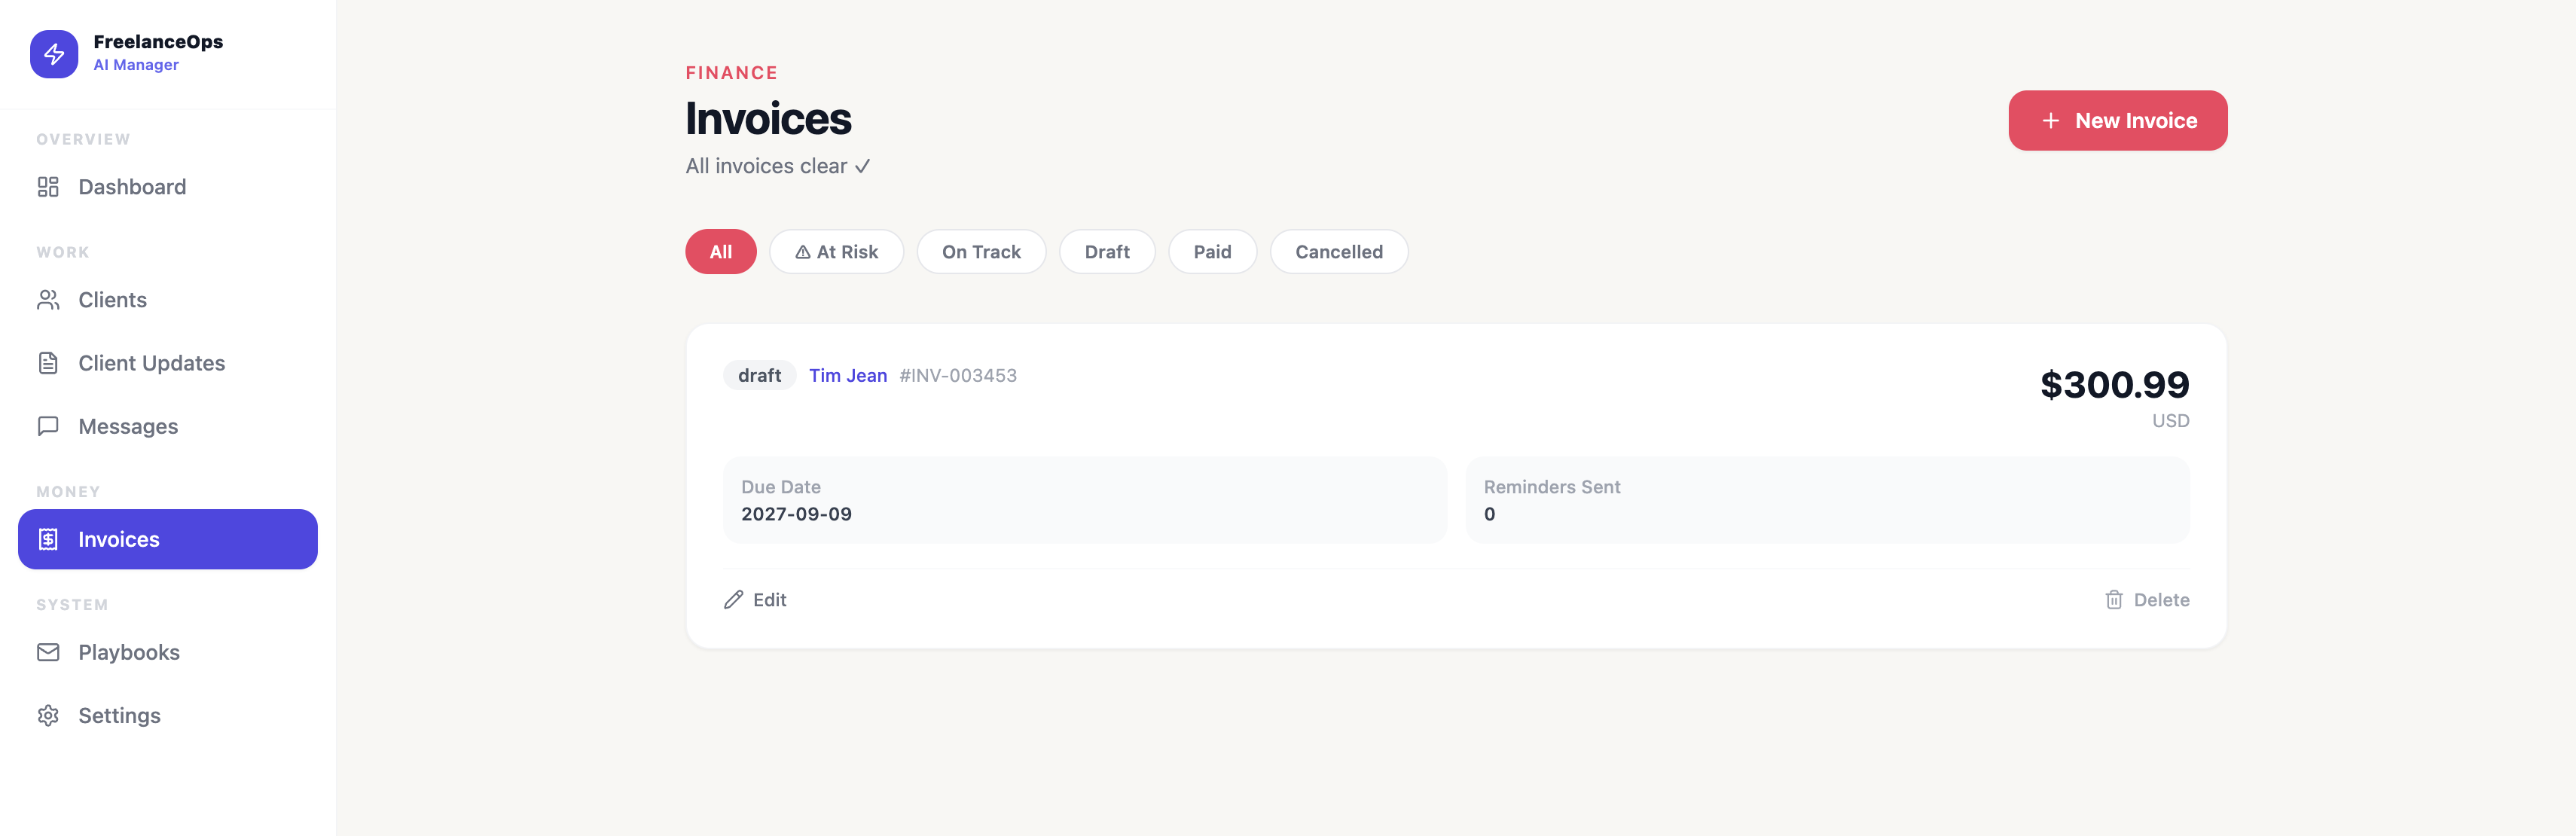
Task: Open Client Updates via the document icon
Action: point(48,363)
